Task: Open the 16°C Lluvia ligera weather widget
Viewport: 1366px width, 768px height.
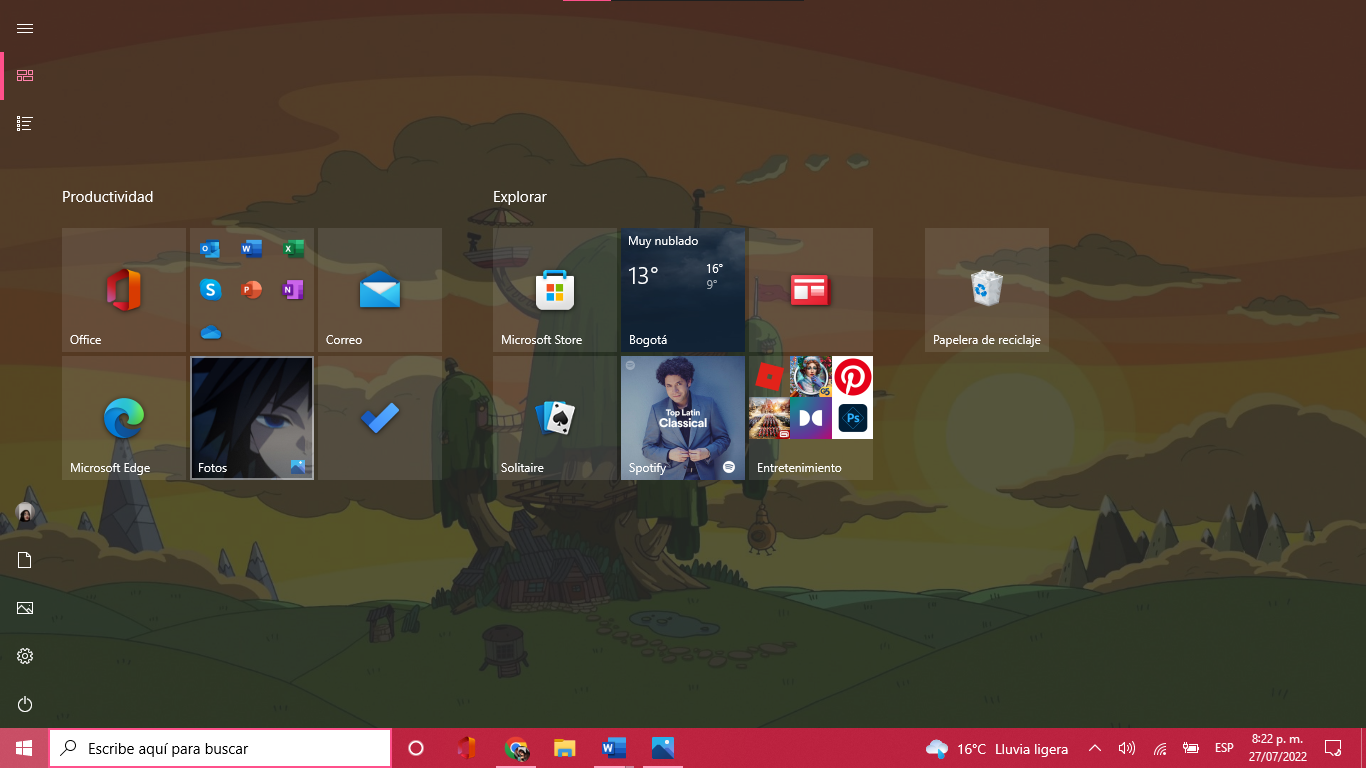Action: tap(997, 748)
